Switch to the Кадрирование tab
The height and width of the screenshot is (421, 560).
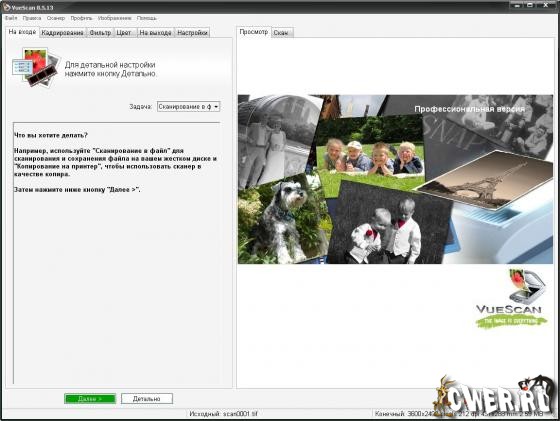point(62,33)
